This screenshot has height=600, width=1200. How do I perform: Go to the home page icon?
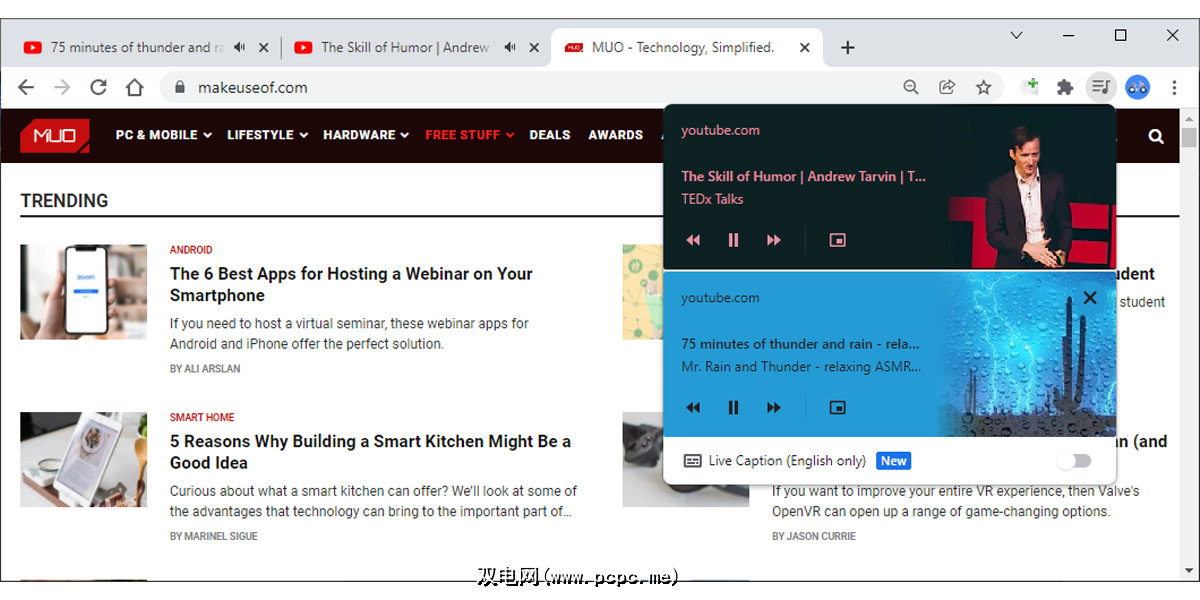coord(134,87)
